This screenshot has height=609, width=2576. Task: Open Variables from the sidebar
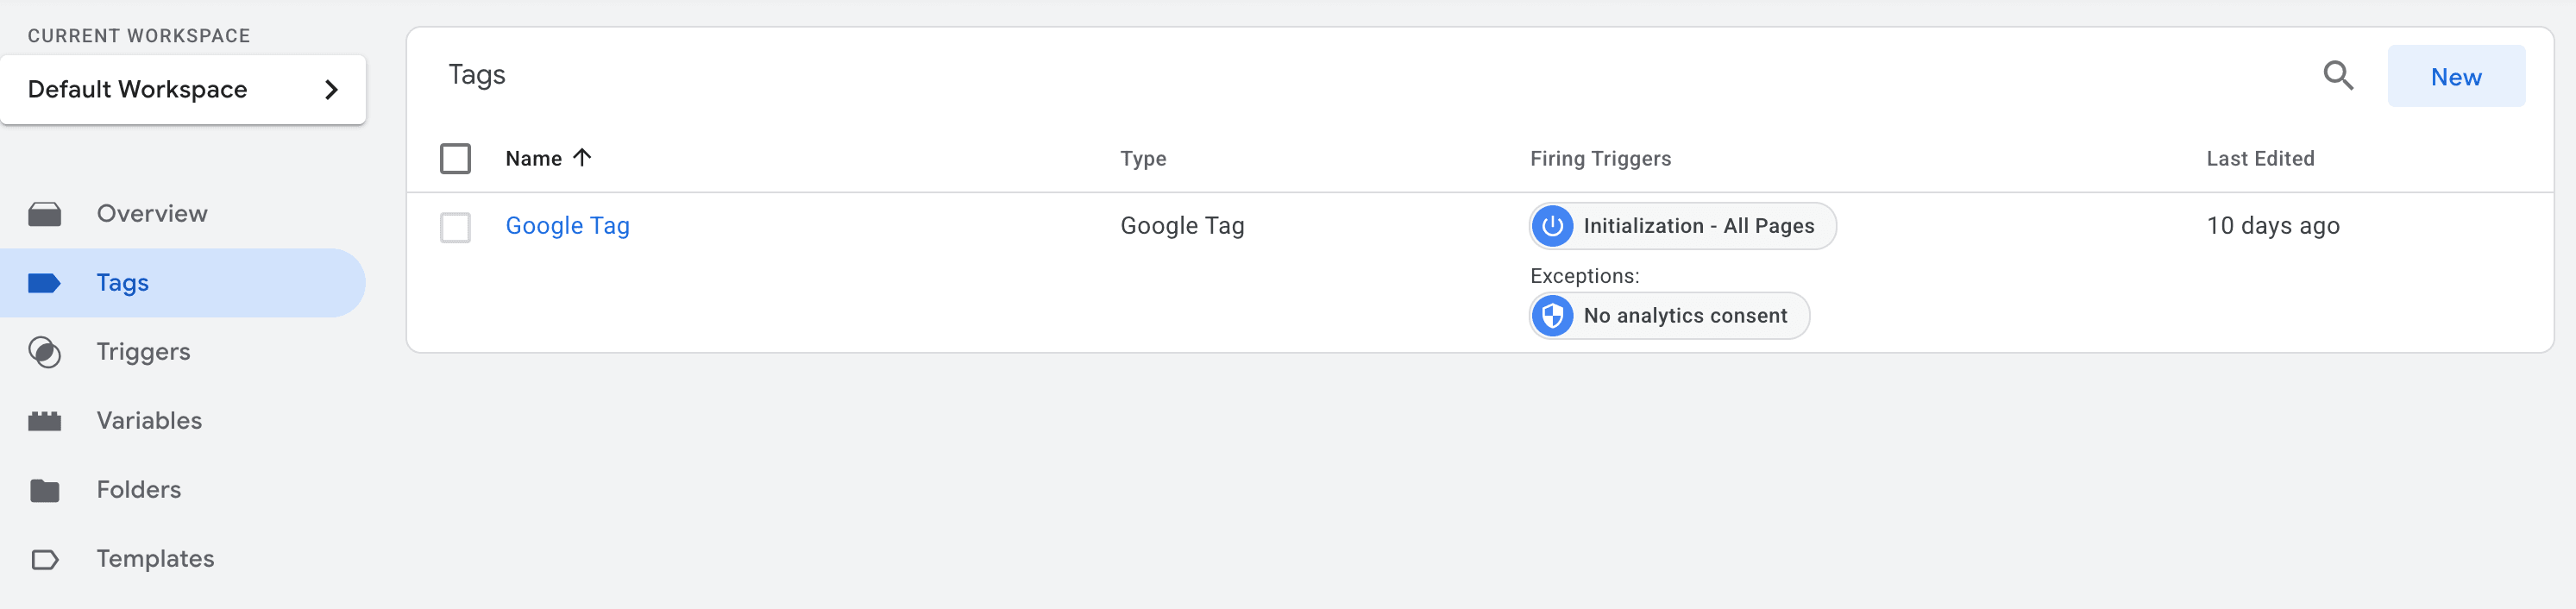click(149, 421)
